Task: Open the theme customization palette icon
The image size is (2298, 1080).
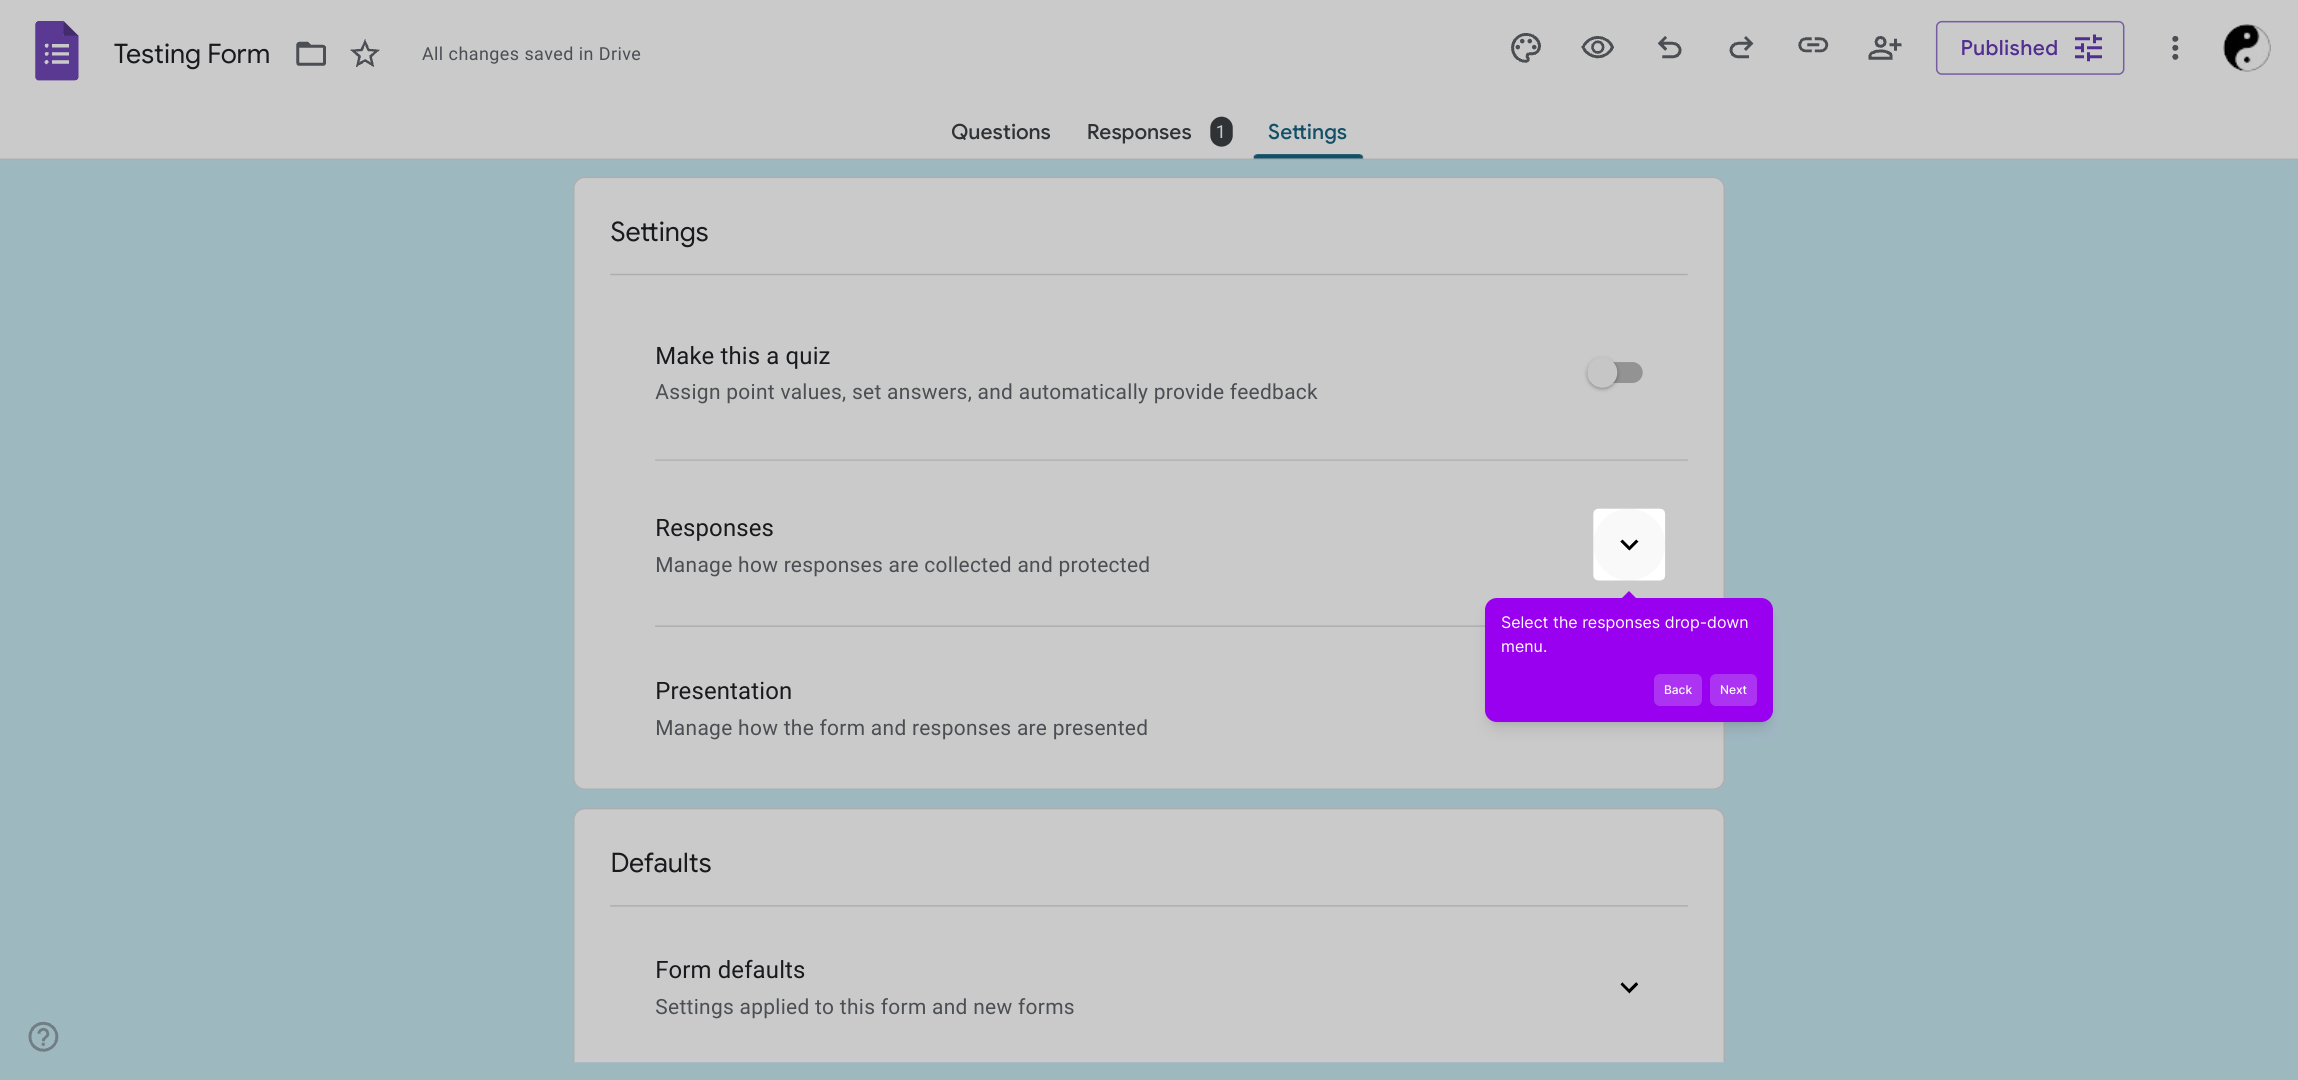Action: tap(1525, 48)
